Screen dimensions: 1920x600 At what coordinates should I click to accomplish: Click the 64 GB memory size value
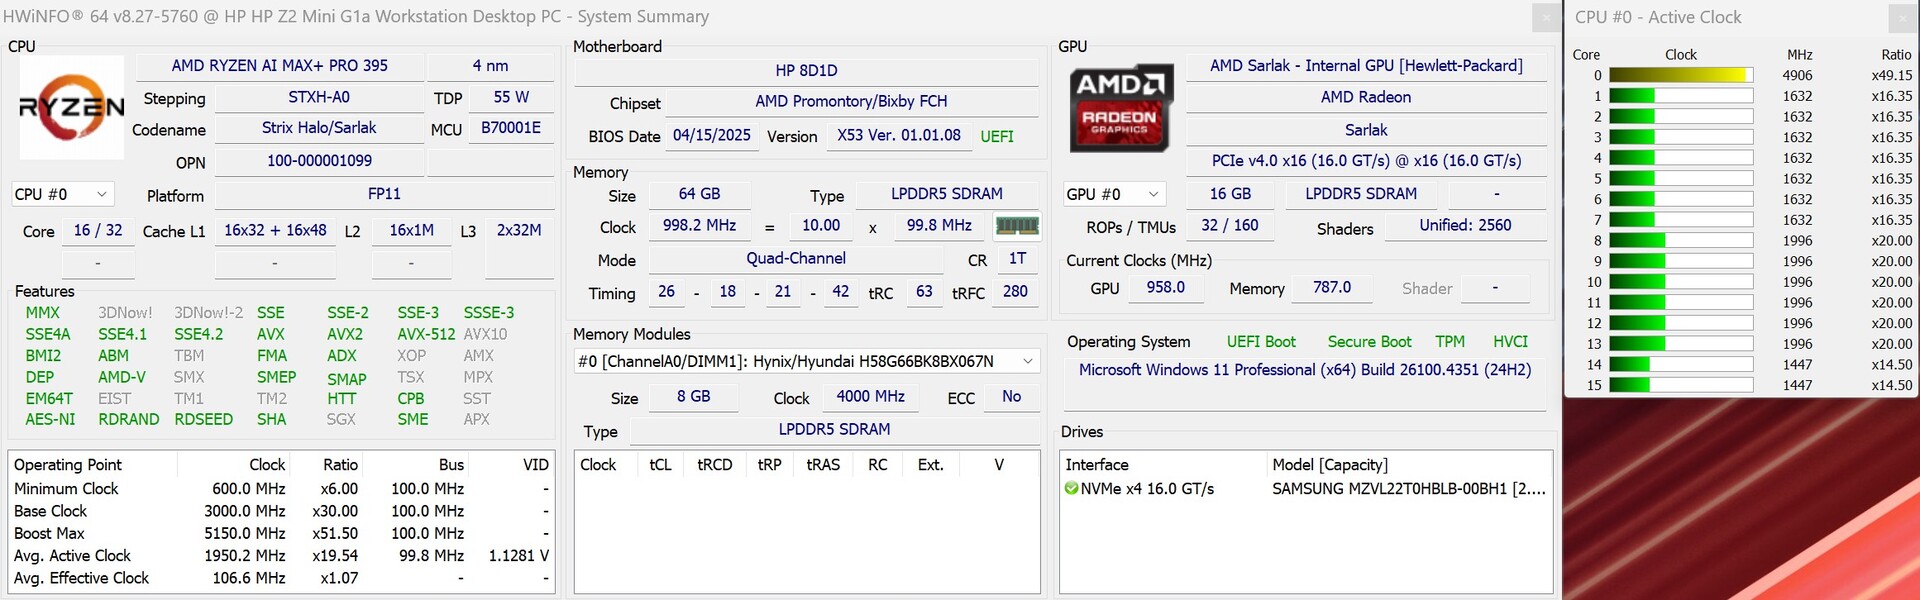(x=699, y=194)
